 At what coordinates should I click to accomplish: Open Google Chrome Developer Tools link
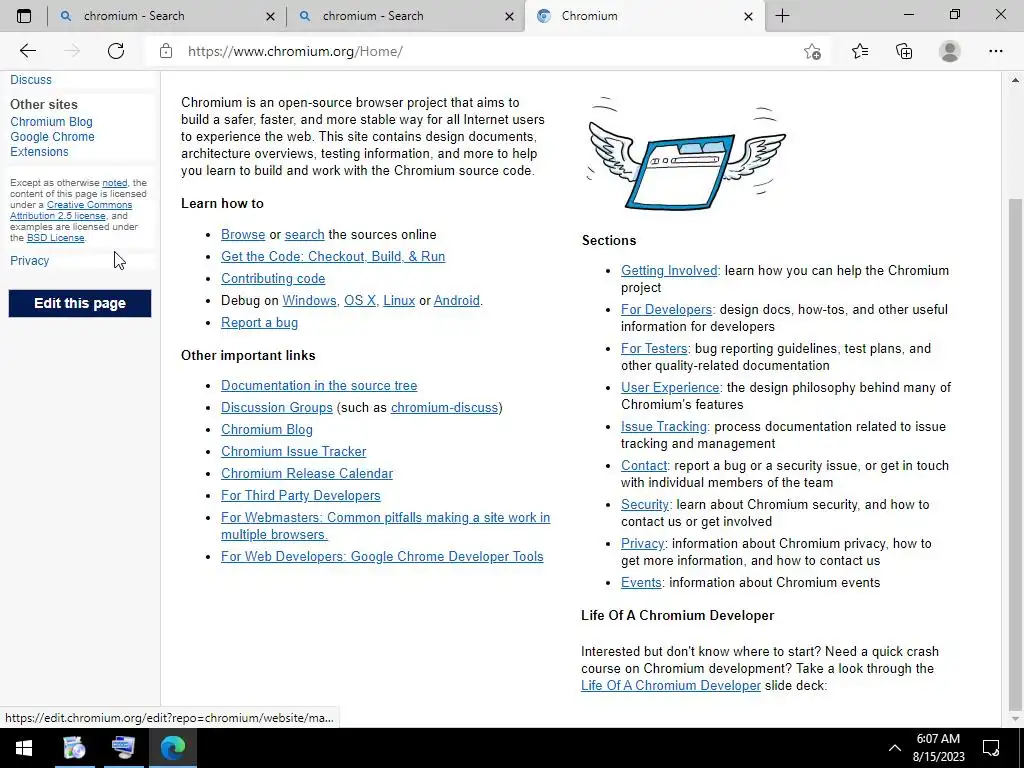coord(382,556)
